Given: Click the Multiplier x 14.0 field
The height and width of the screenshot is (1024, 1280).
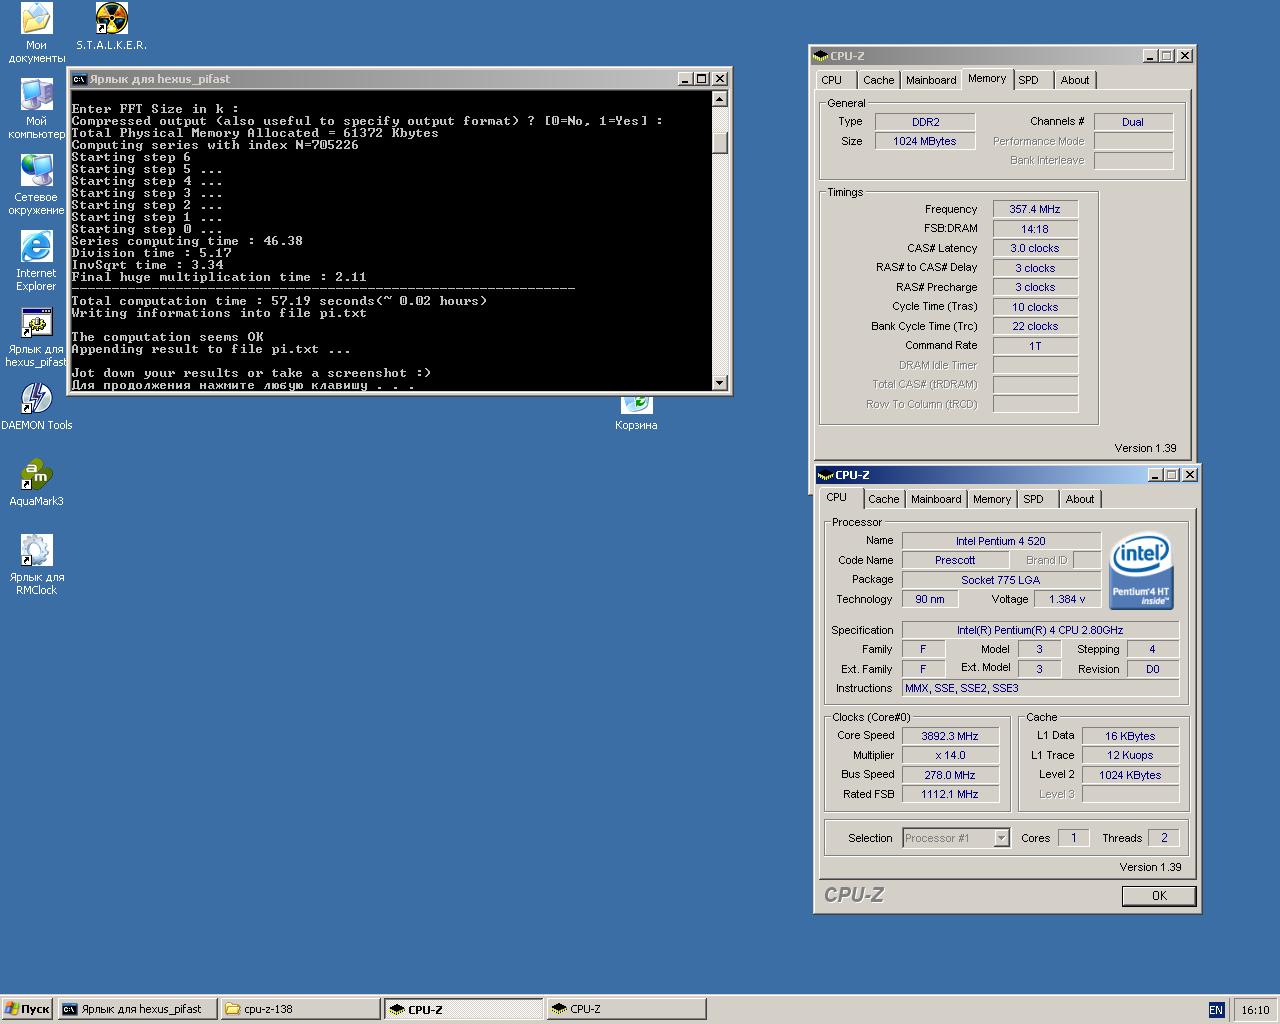Looking at the screenshot, I should tap(949, 755).
